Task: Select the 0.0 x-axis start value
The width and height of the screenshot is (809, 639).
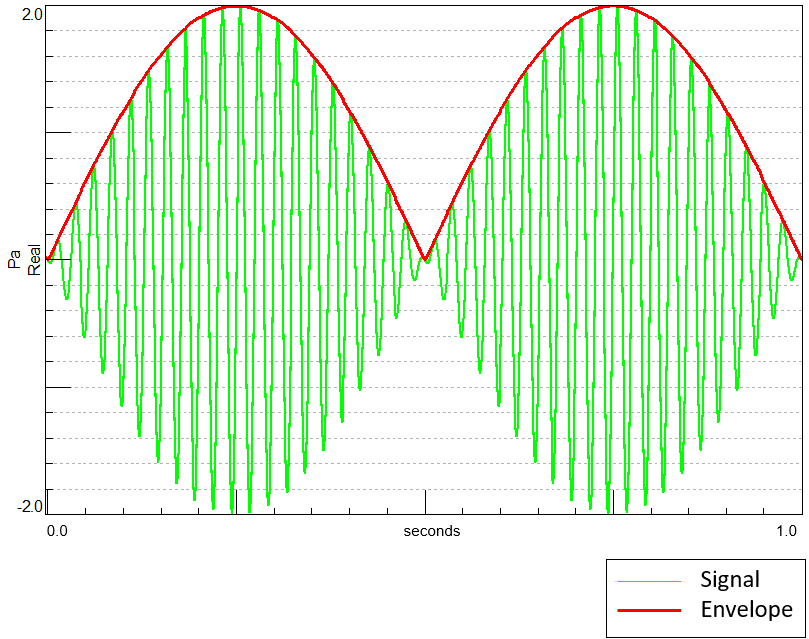Action: (x=58, y=531)
